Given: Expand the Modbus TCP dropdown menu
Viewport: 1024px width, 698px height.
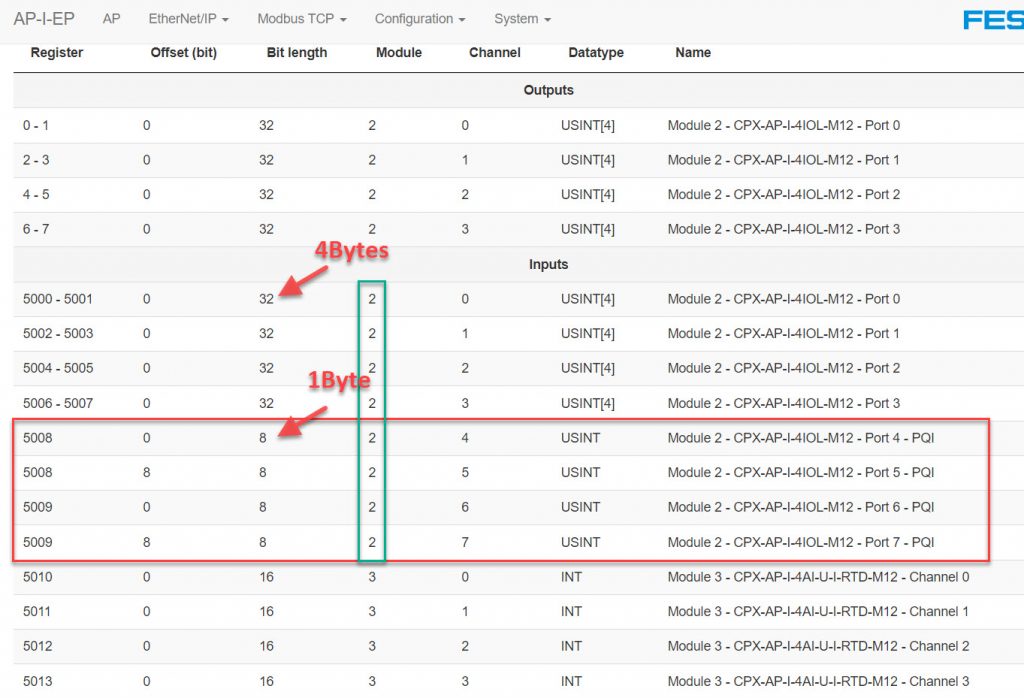Looking at the screenshot, I should [x=302, y=19].
